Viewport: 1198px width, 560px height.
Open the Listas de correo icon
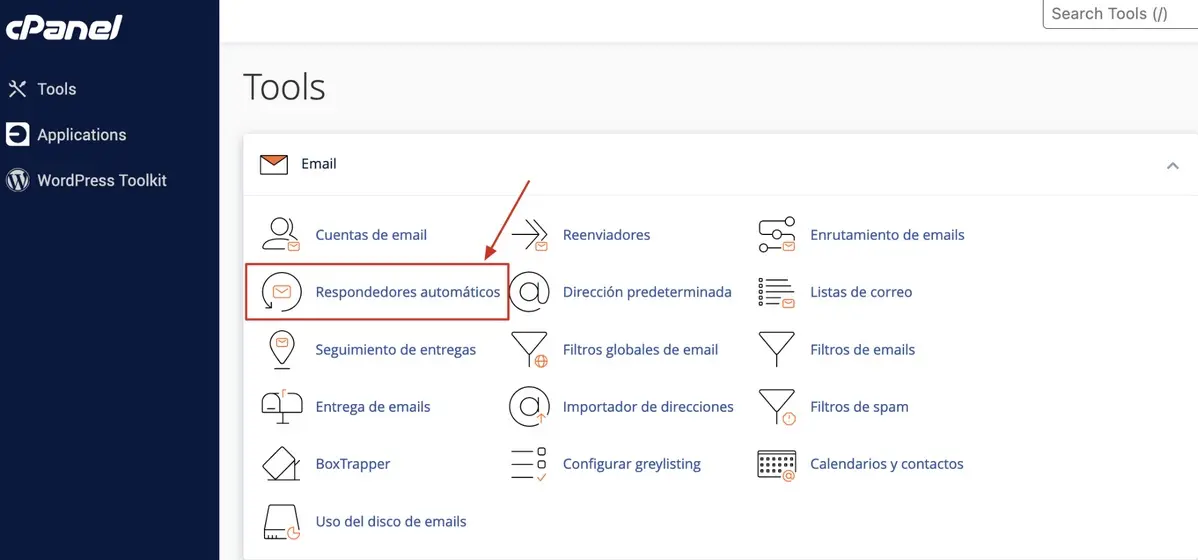[776, 292]
